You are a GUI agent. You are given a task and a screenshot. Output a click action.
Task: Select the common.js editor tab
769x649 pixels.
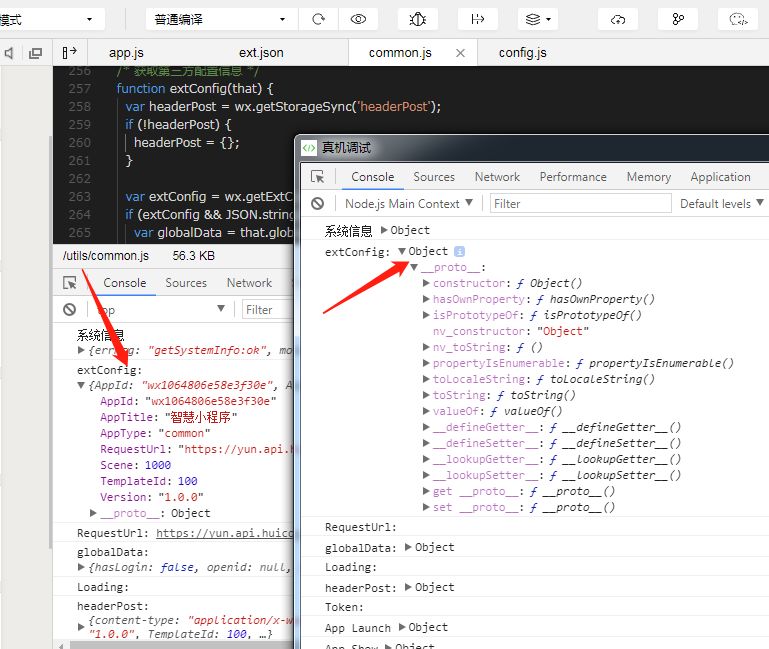click(400, 52)
